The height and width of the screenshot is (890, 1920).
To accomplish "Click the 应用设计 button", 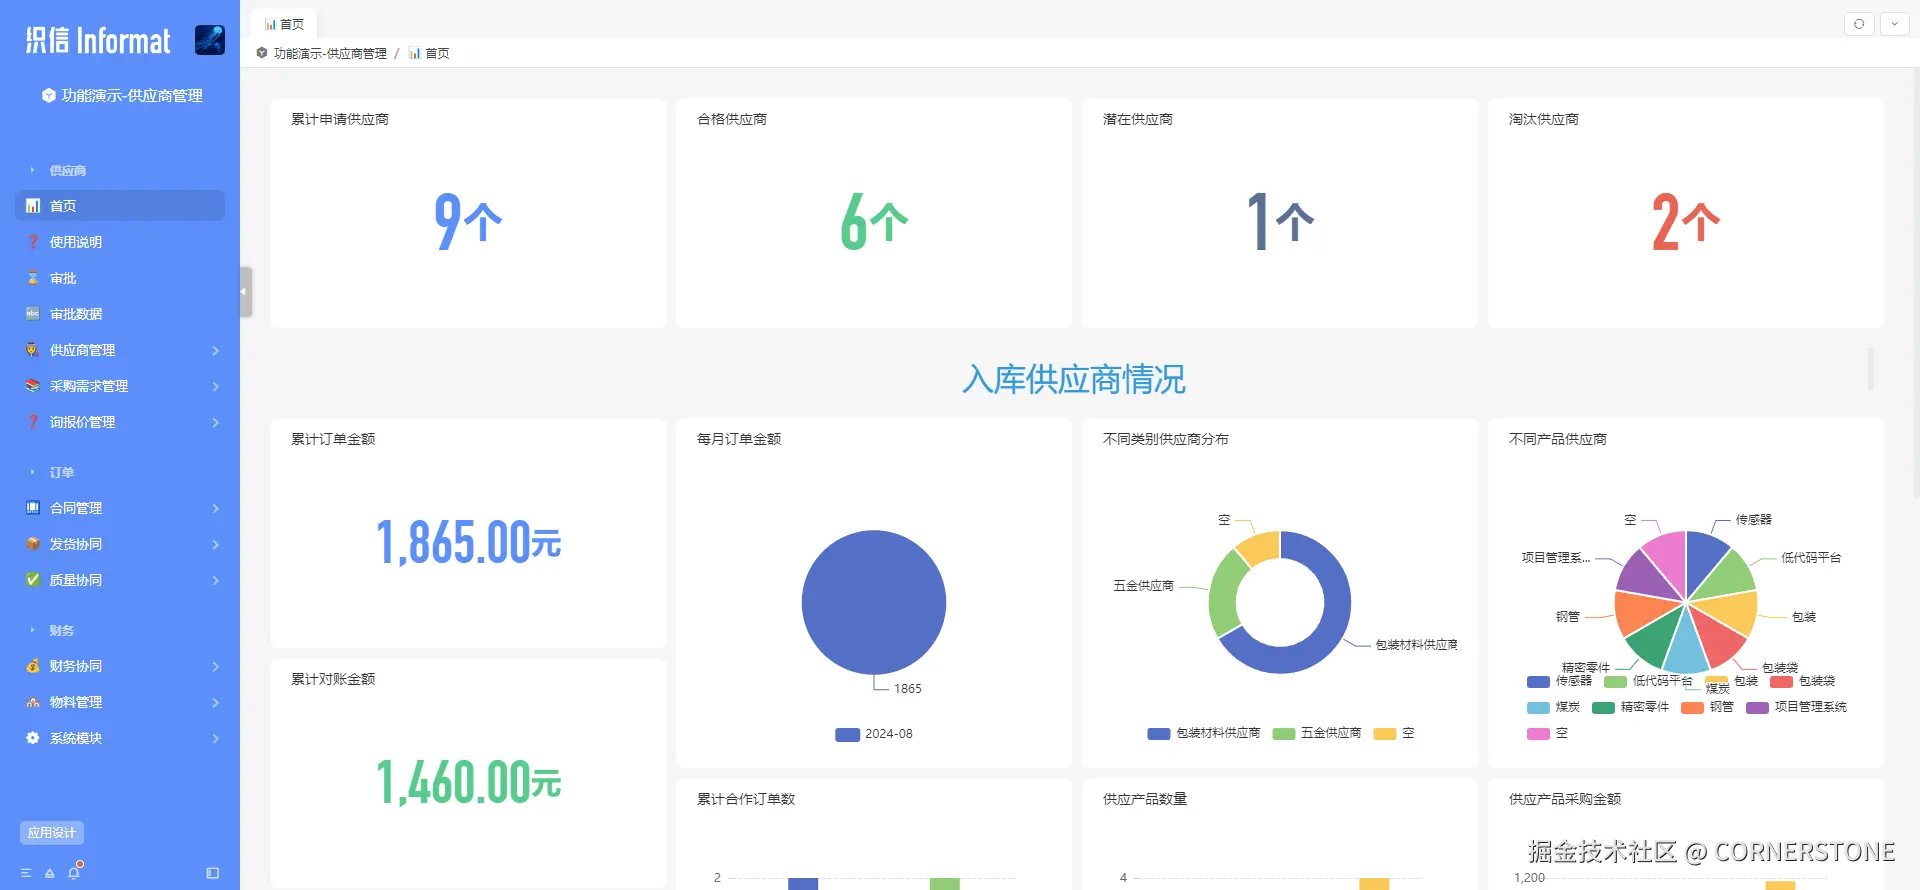I will coord(52,833).
